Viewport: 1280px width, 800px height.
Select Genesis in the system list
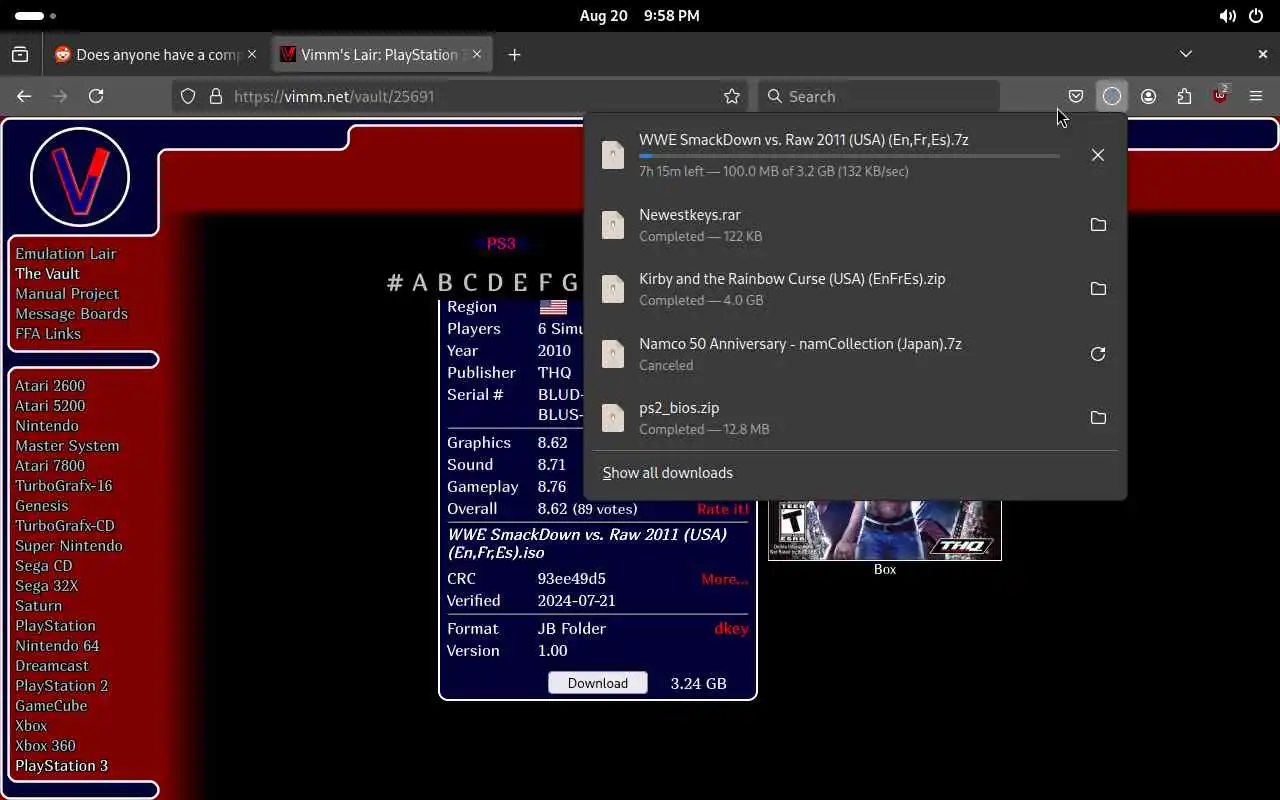pos(42,506)
